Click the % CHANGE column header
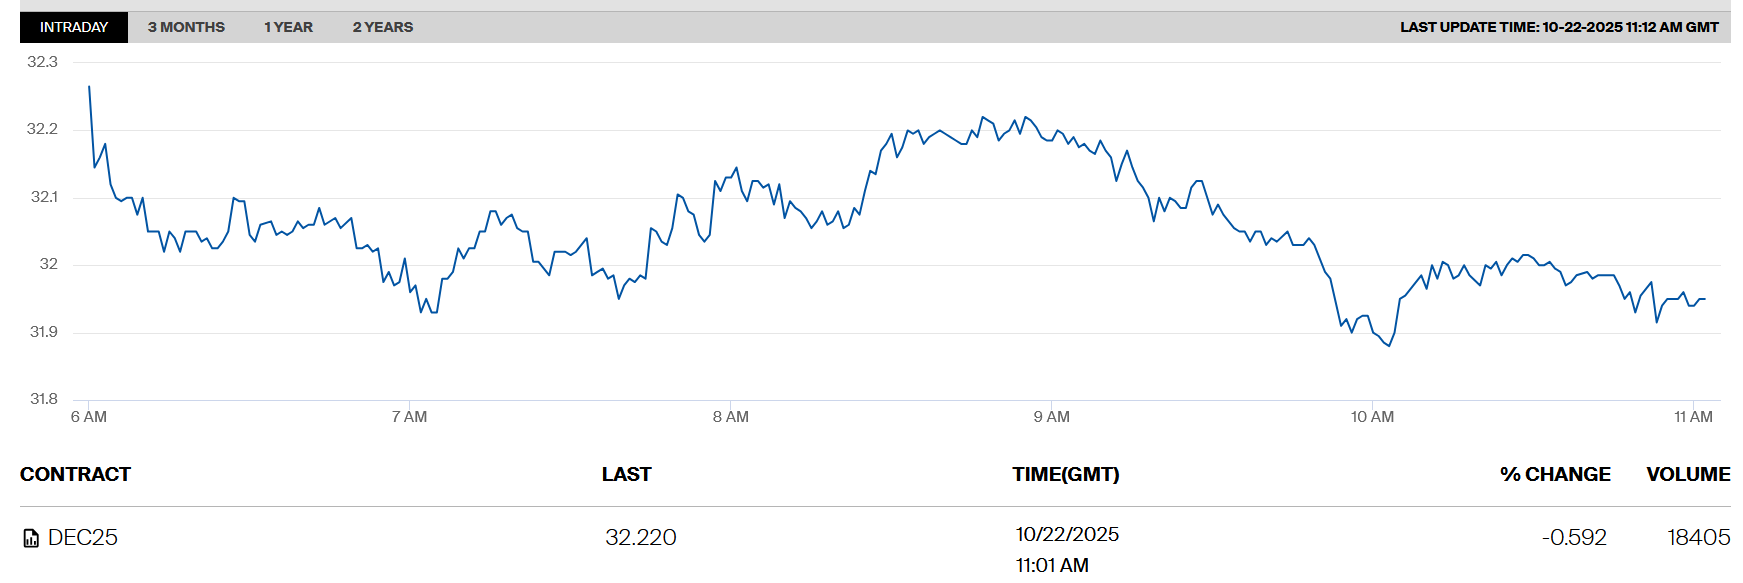 (x=1555, y=474)
